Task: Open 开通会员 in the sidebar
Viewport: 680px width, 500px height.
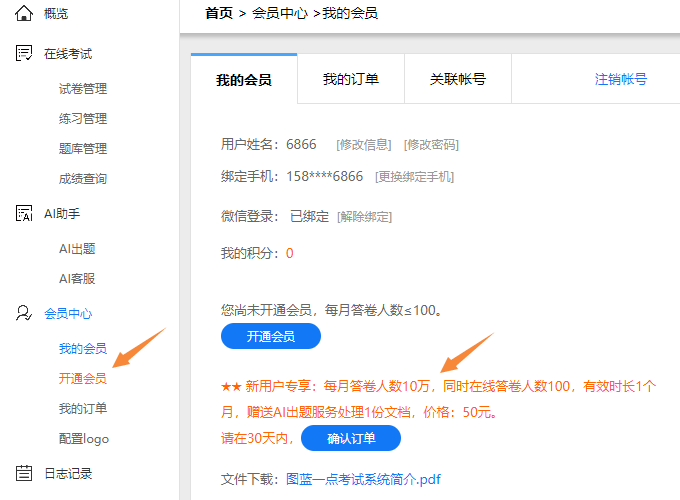Action: tap(83, 379)
